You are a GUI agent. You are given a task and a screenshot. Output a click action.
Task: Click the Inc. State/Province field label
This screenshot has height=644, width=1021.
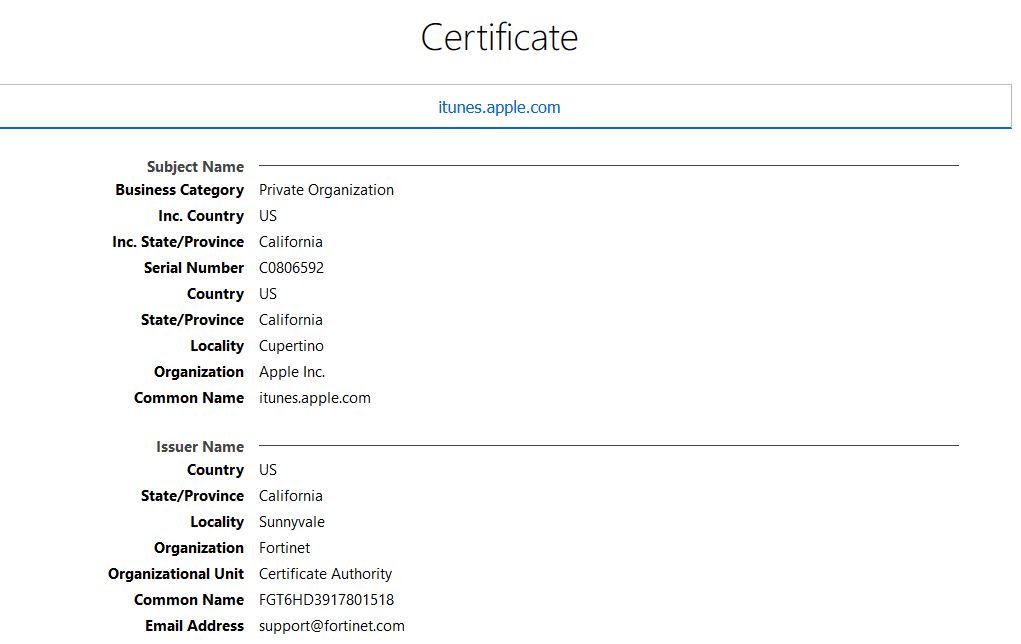tap(178, 242)
